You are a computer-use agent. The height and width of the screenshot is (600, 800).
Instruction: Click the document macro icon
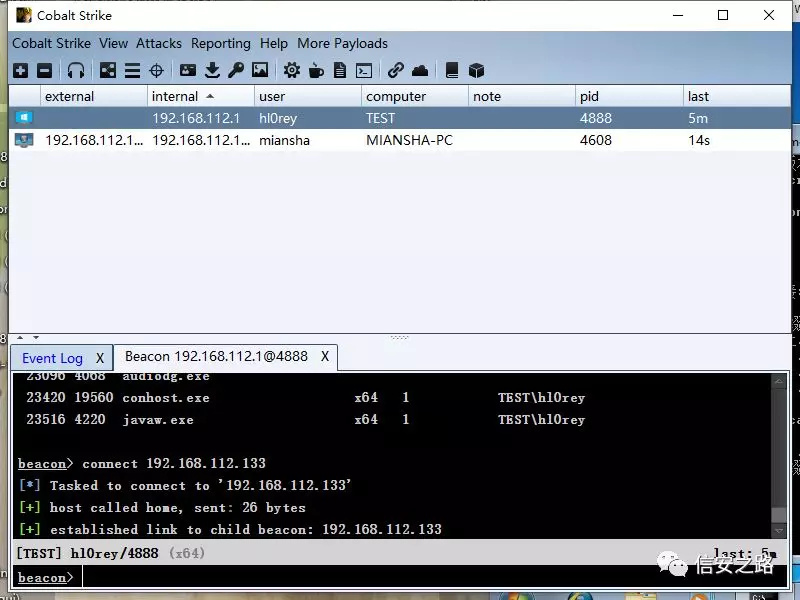coord(340,70)
